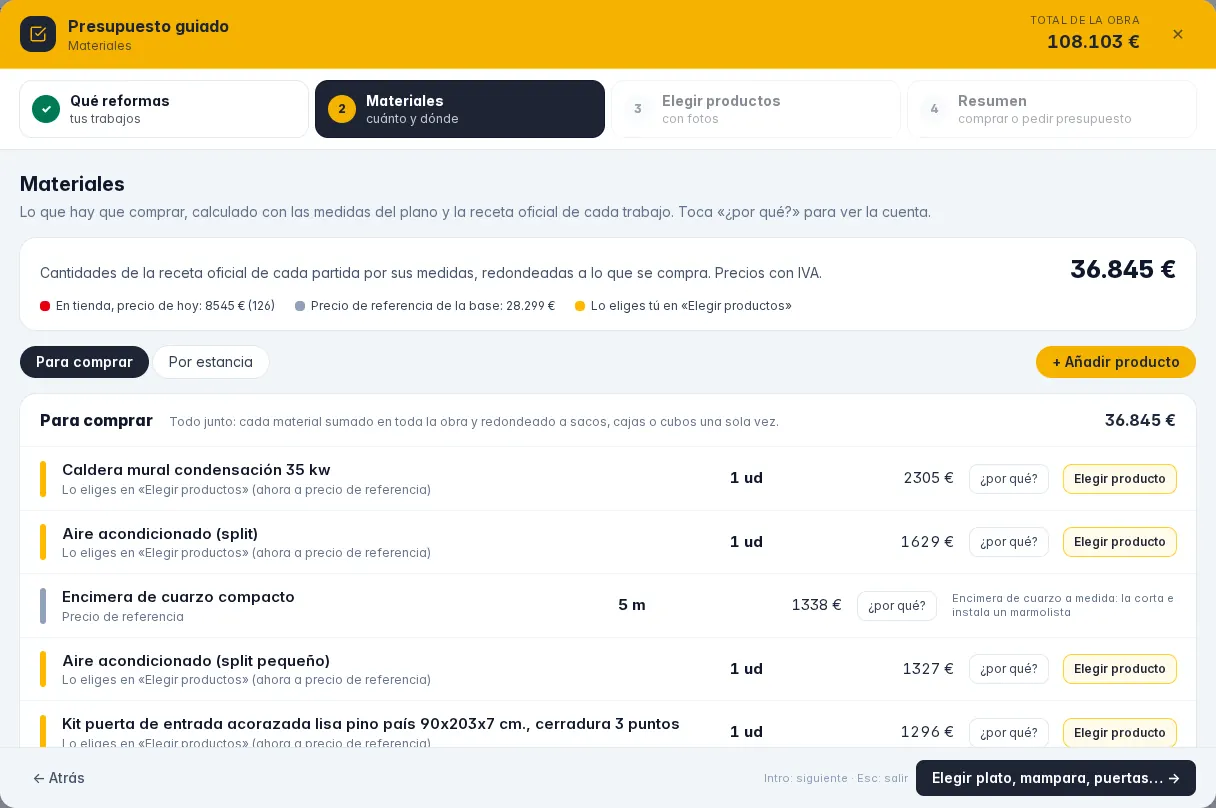Select the Encimera de cuarzo compacto title
The width and height of the screenshot is (1216, 808).
(x=178, y=597)
